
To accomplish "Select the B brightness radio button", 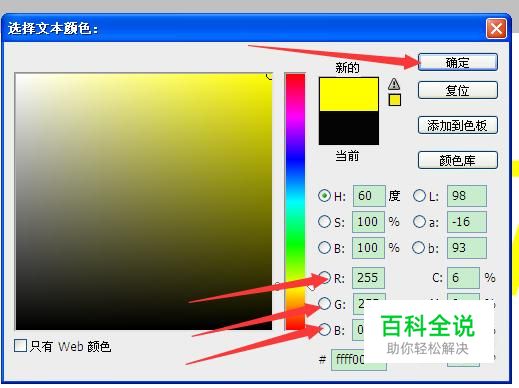I will click(x=324, y=248).
